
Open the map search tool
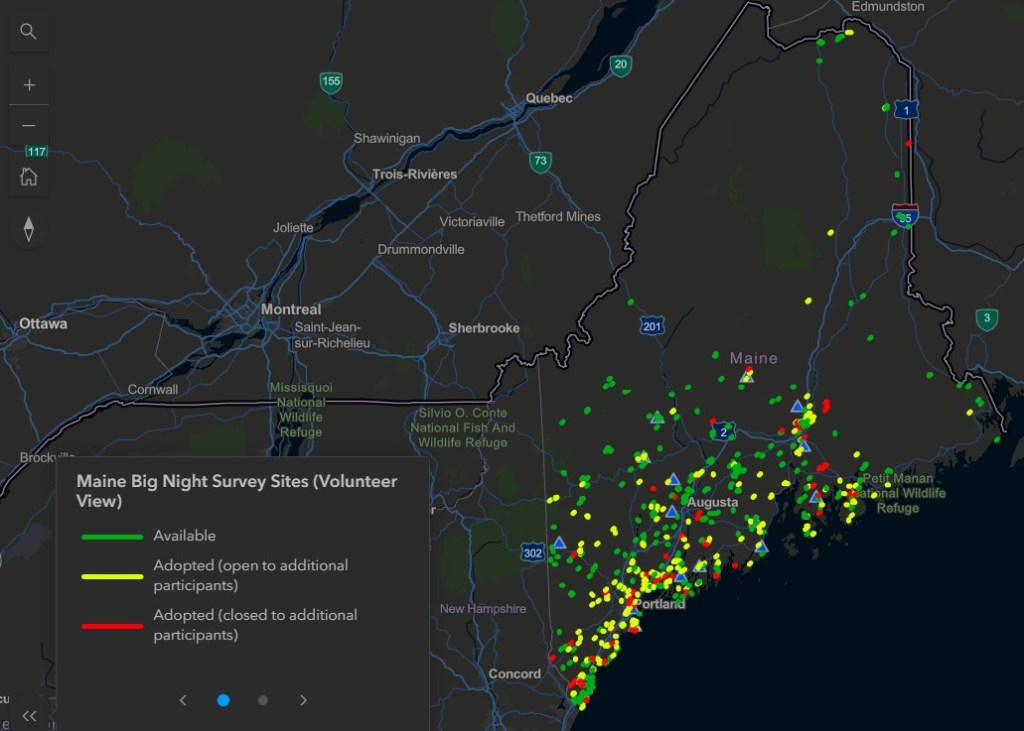28,31
